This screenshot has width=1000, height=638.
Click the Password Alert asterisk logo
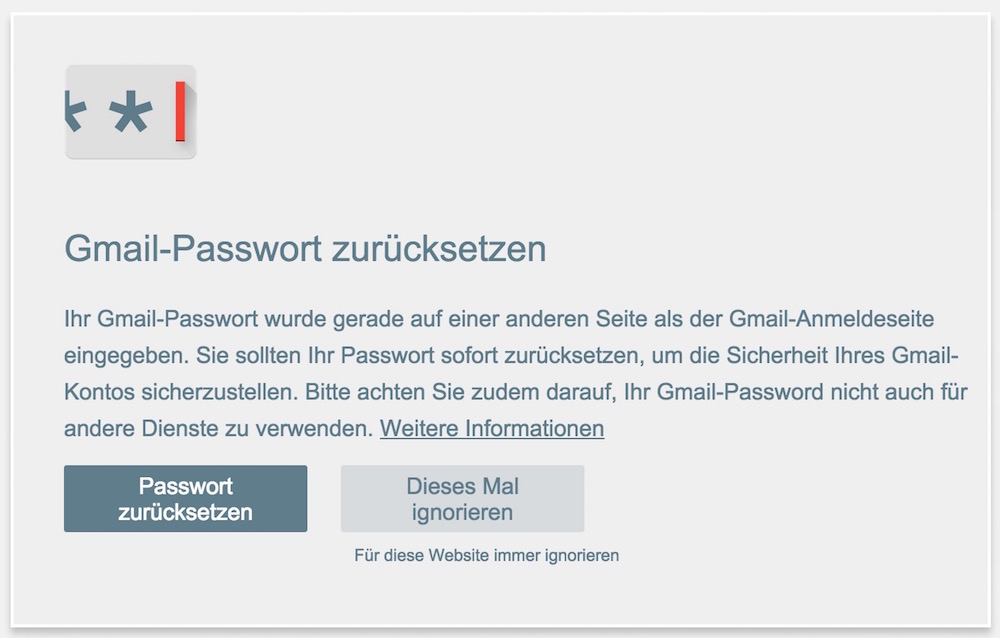click(x=131, y=112)
